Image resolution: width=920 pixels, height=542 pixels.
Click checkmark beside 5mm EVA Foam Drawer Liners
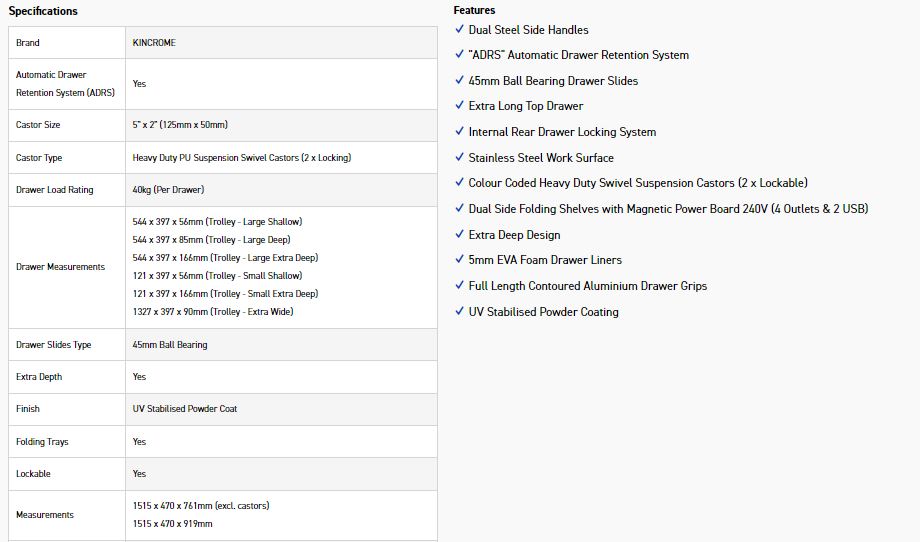click(459, 259)
